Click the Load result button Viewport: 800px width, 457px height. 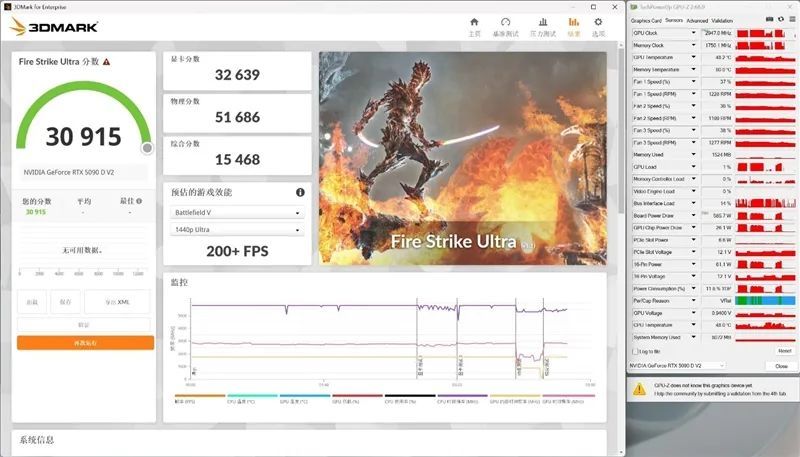point(32,302)
